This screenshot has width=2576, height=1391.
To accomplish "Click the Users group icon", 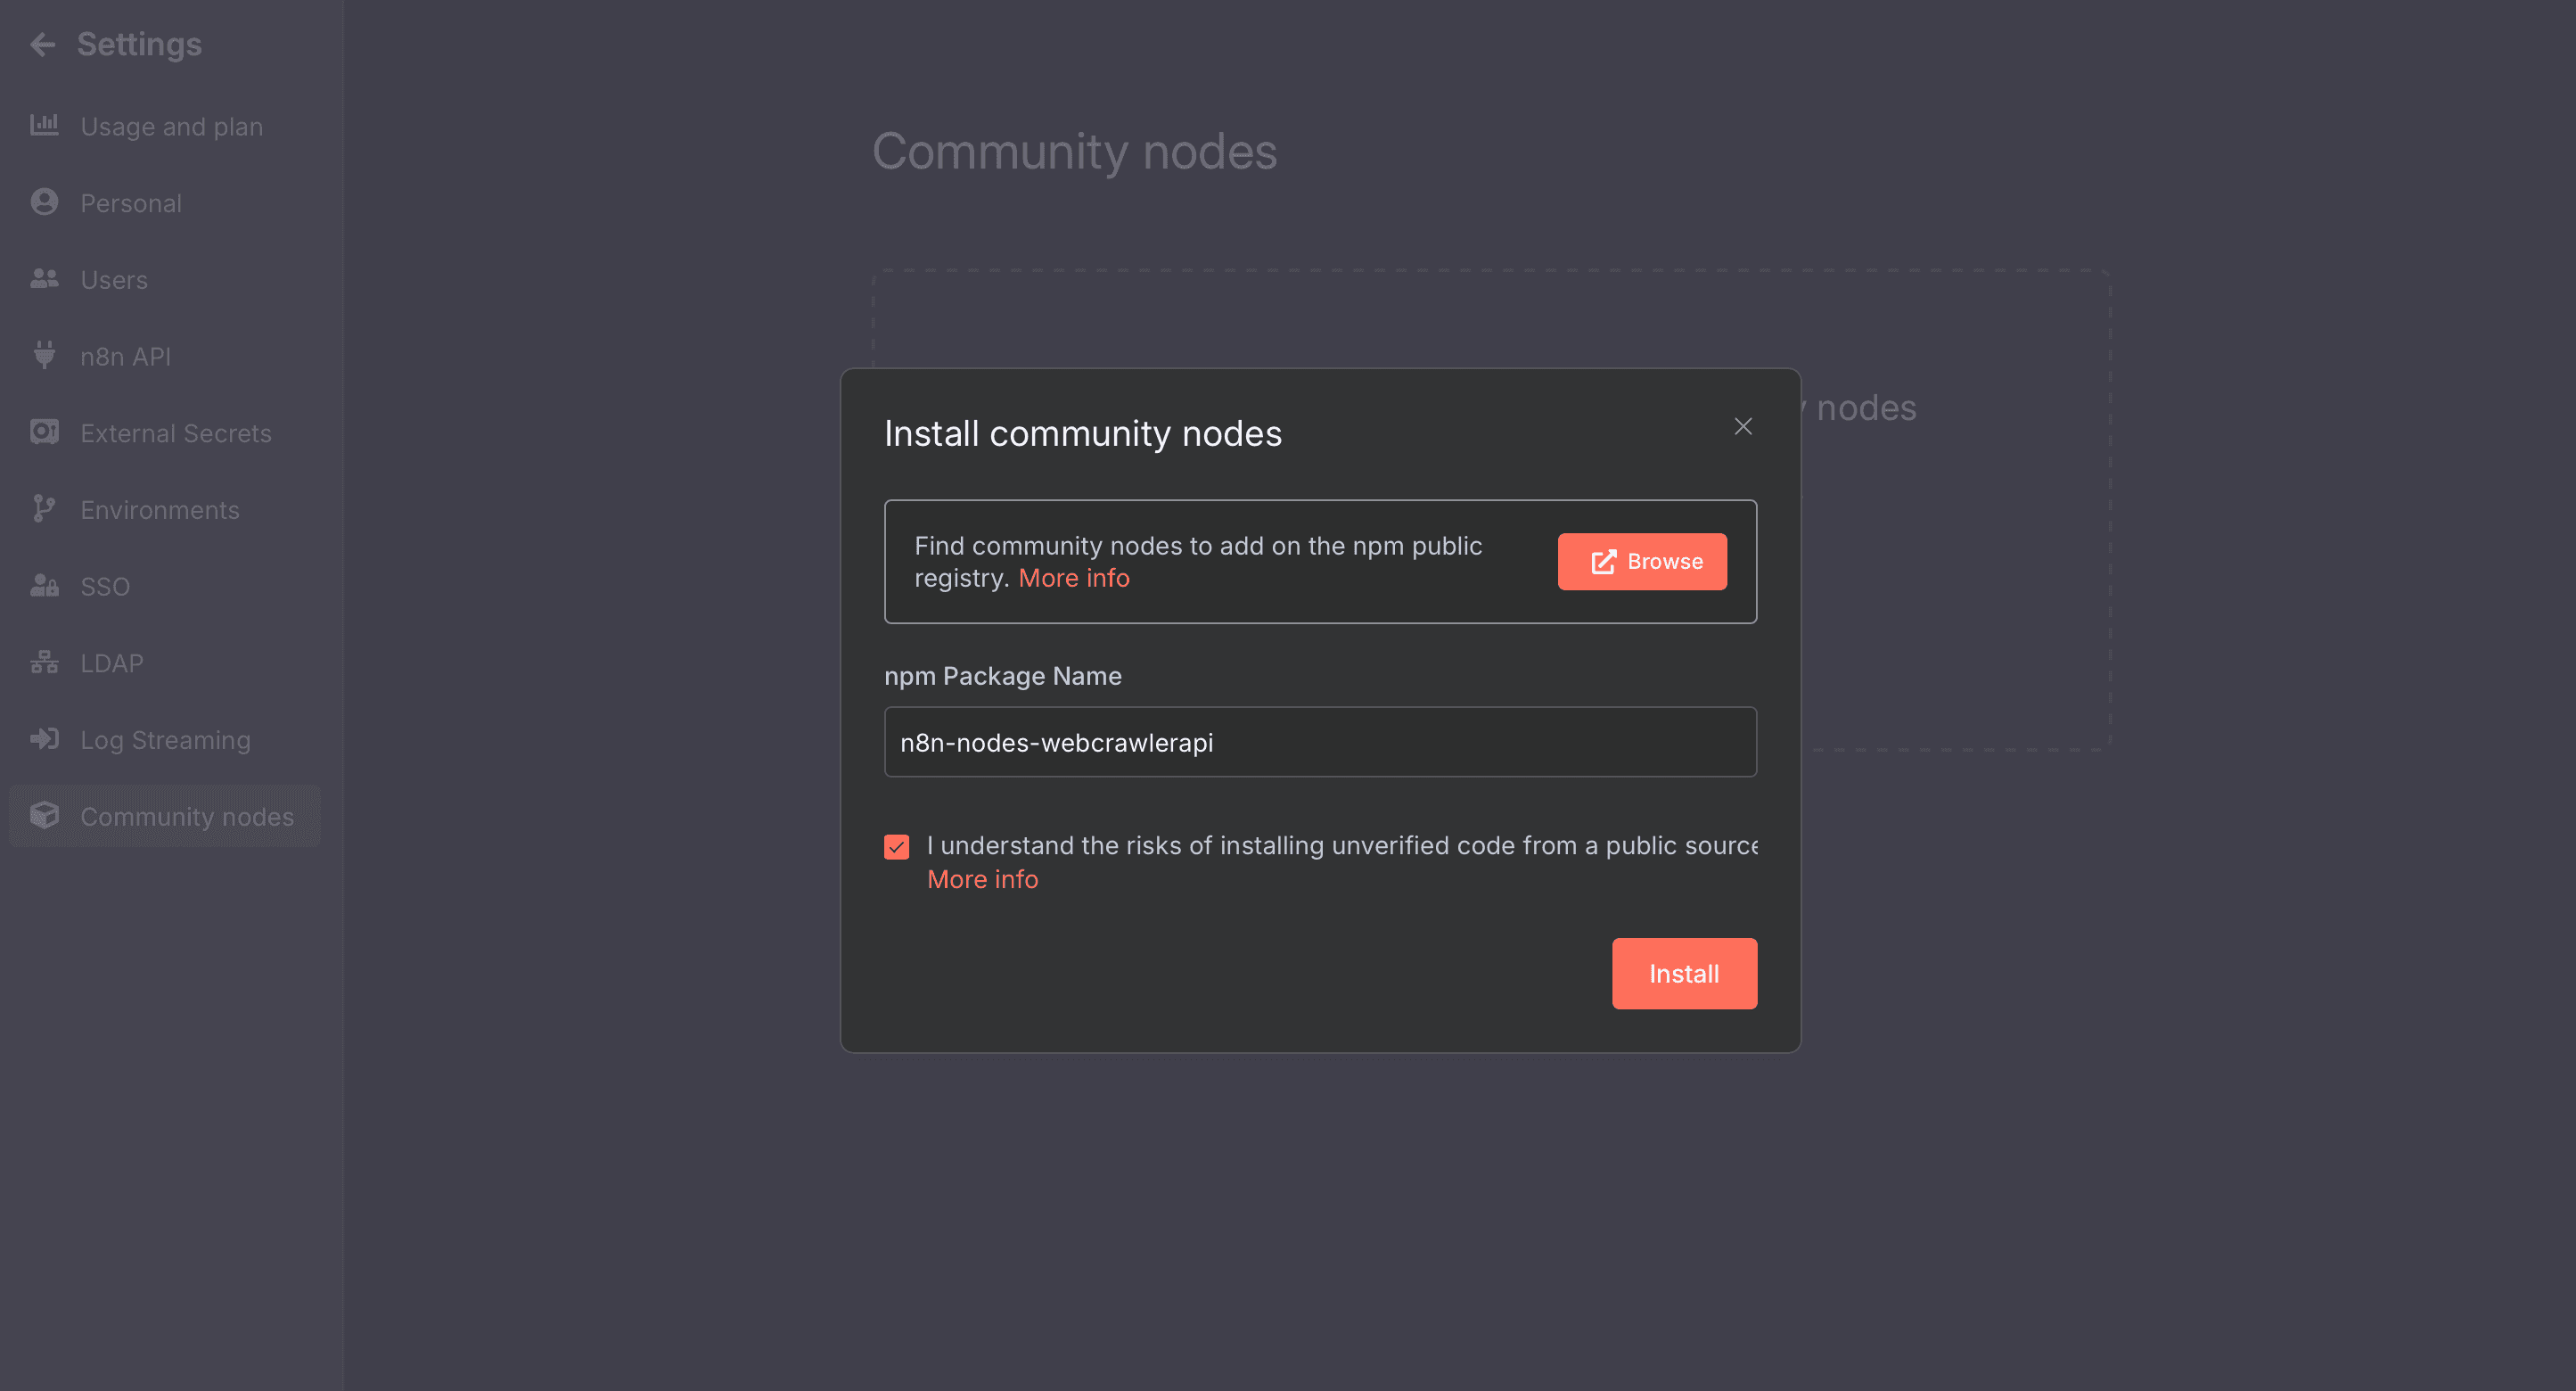I will (x=44, y=279).
